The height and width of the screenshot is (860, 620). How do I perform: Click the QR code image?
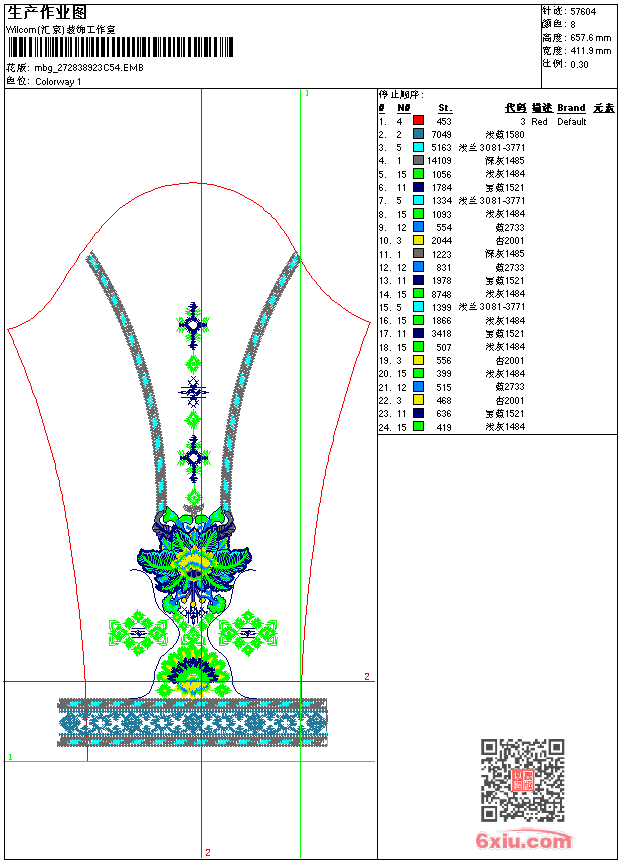(x=523, y=780)
